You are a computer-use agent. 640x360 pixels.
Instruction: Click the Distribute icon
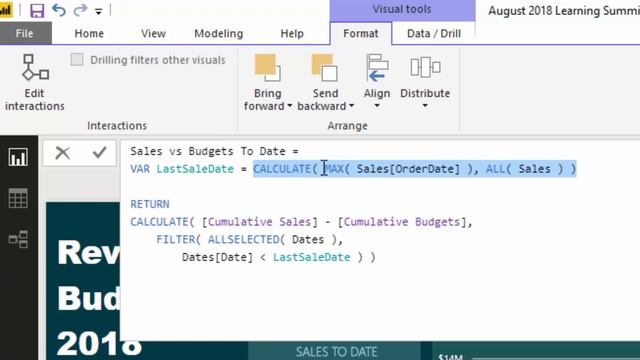(x=425, y=68)
